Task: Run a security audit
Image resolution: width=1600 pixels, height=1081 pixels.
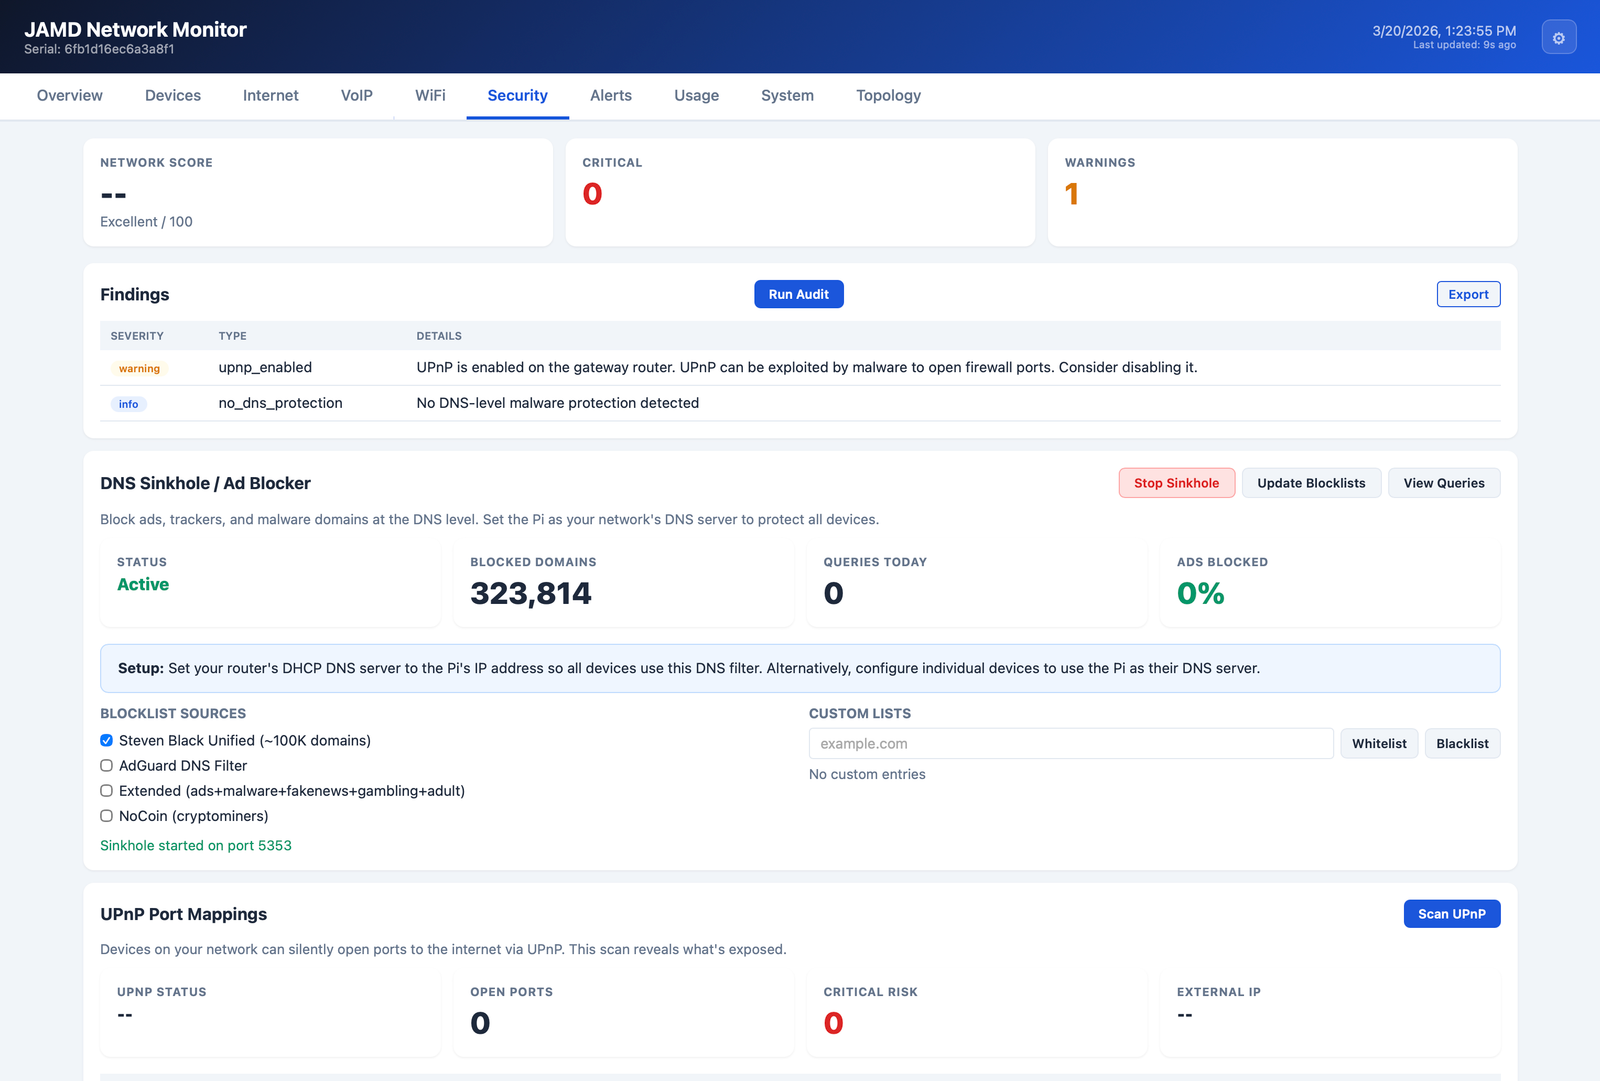Action: pyautogui.click(x=798, y=294)
